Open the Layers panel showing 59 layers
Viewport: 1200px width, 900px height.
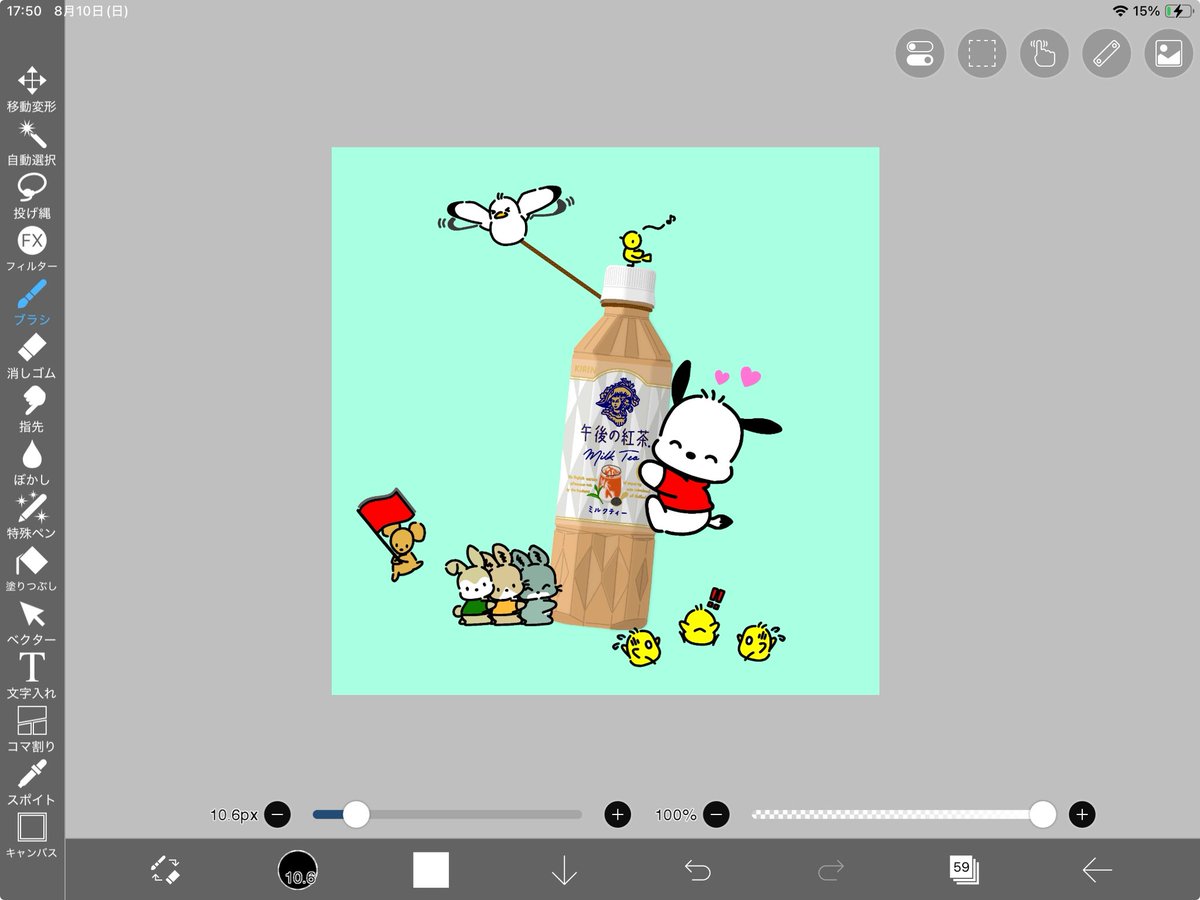[x=966, y=868]
